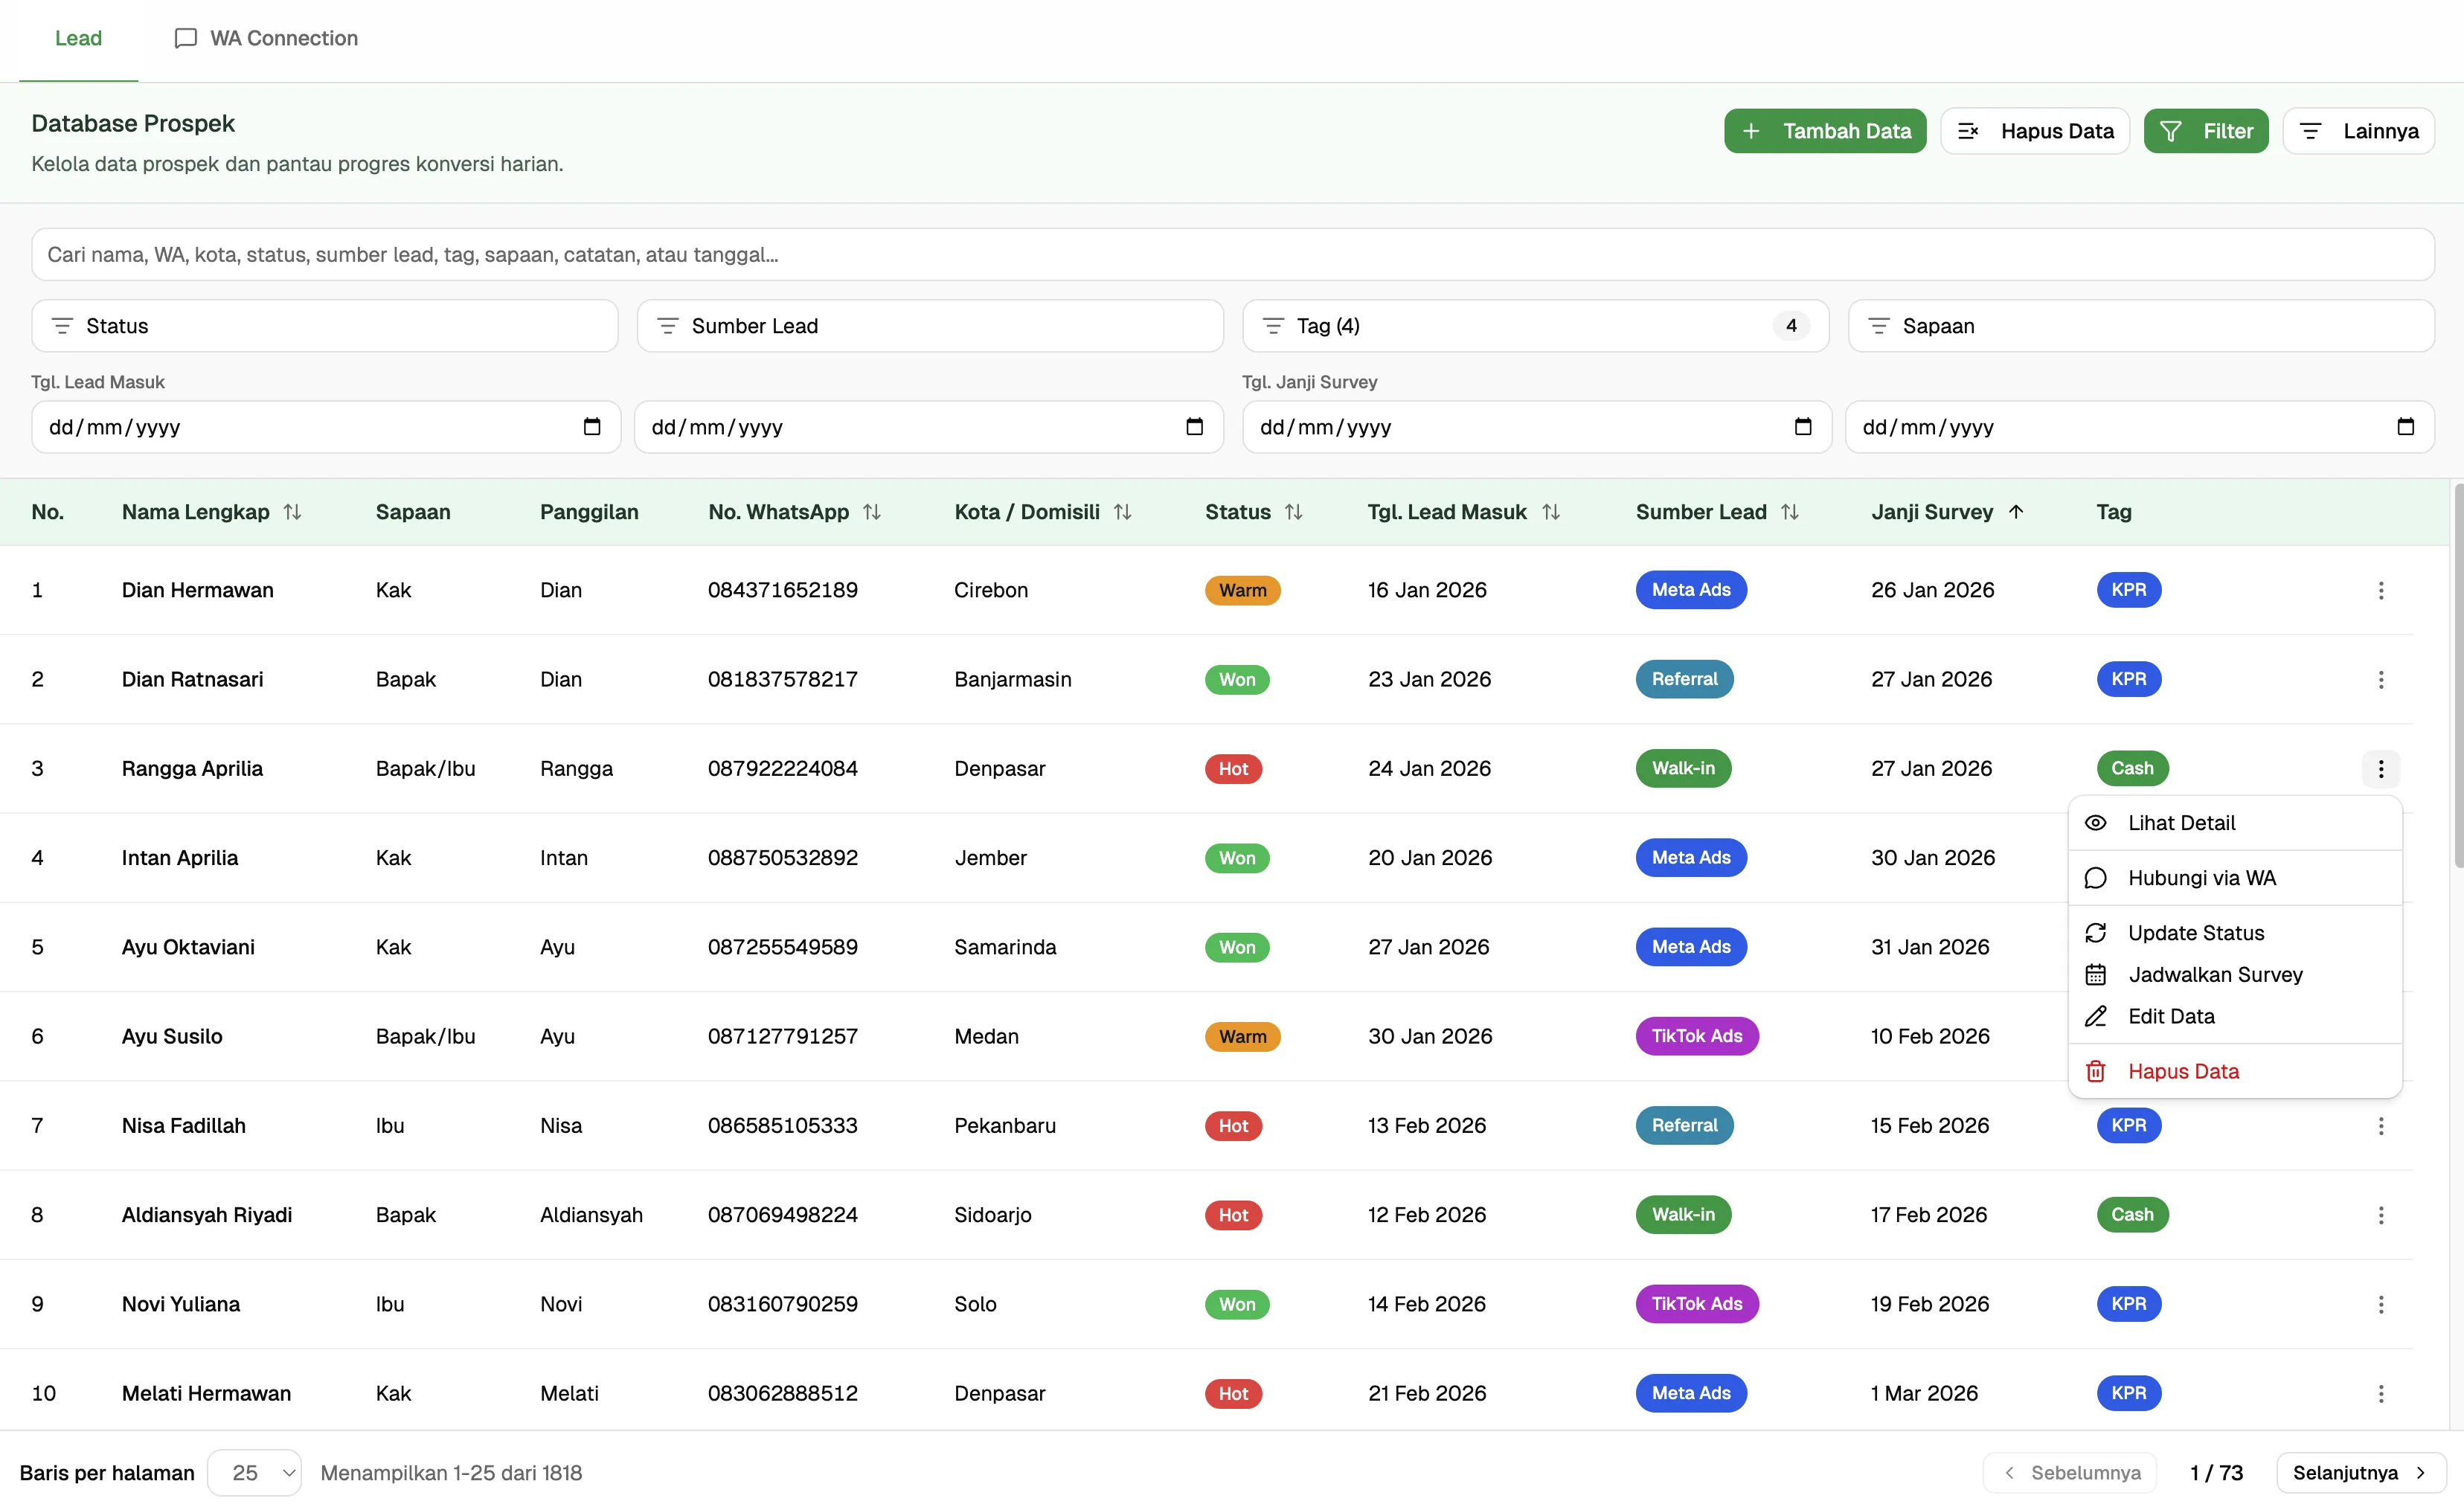The image size is (2464, 1510).
Task: Click the city Banjarmasin cell
Action: tap(1012, 679)
